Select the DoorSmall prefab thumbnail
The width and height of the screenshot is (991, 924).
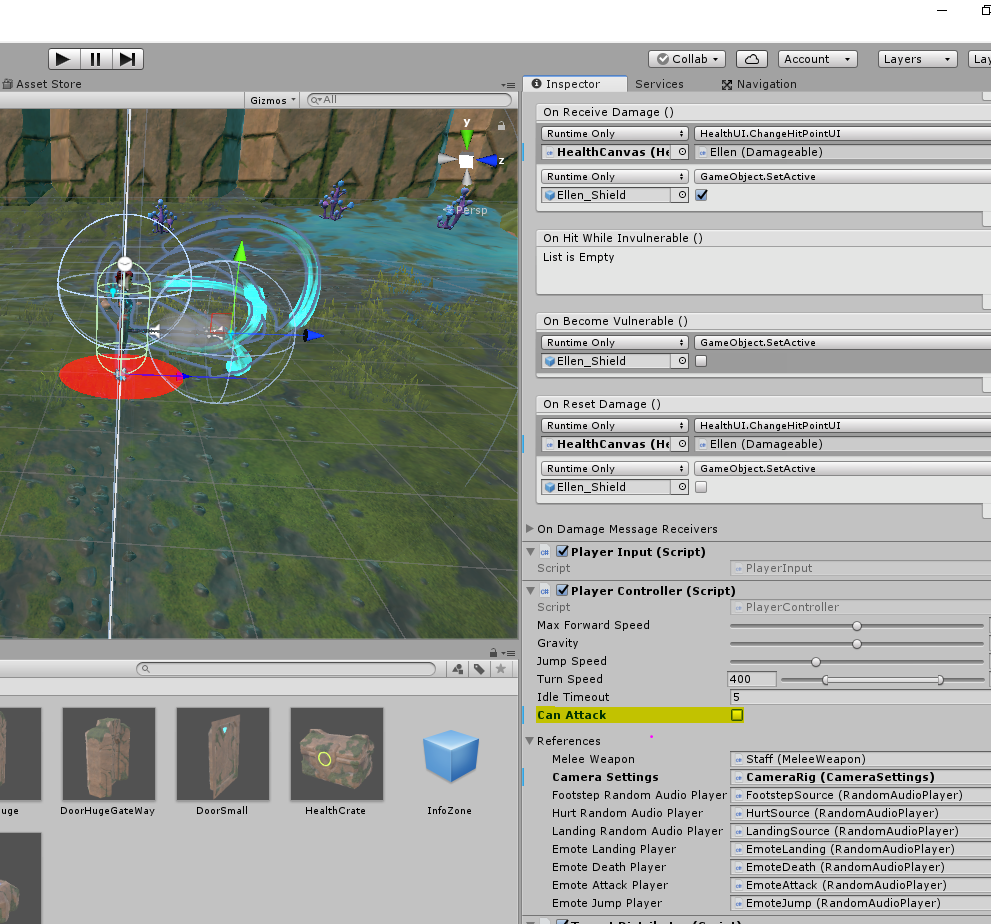point(222,754)
